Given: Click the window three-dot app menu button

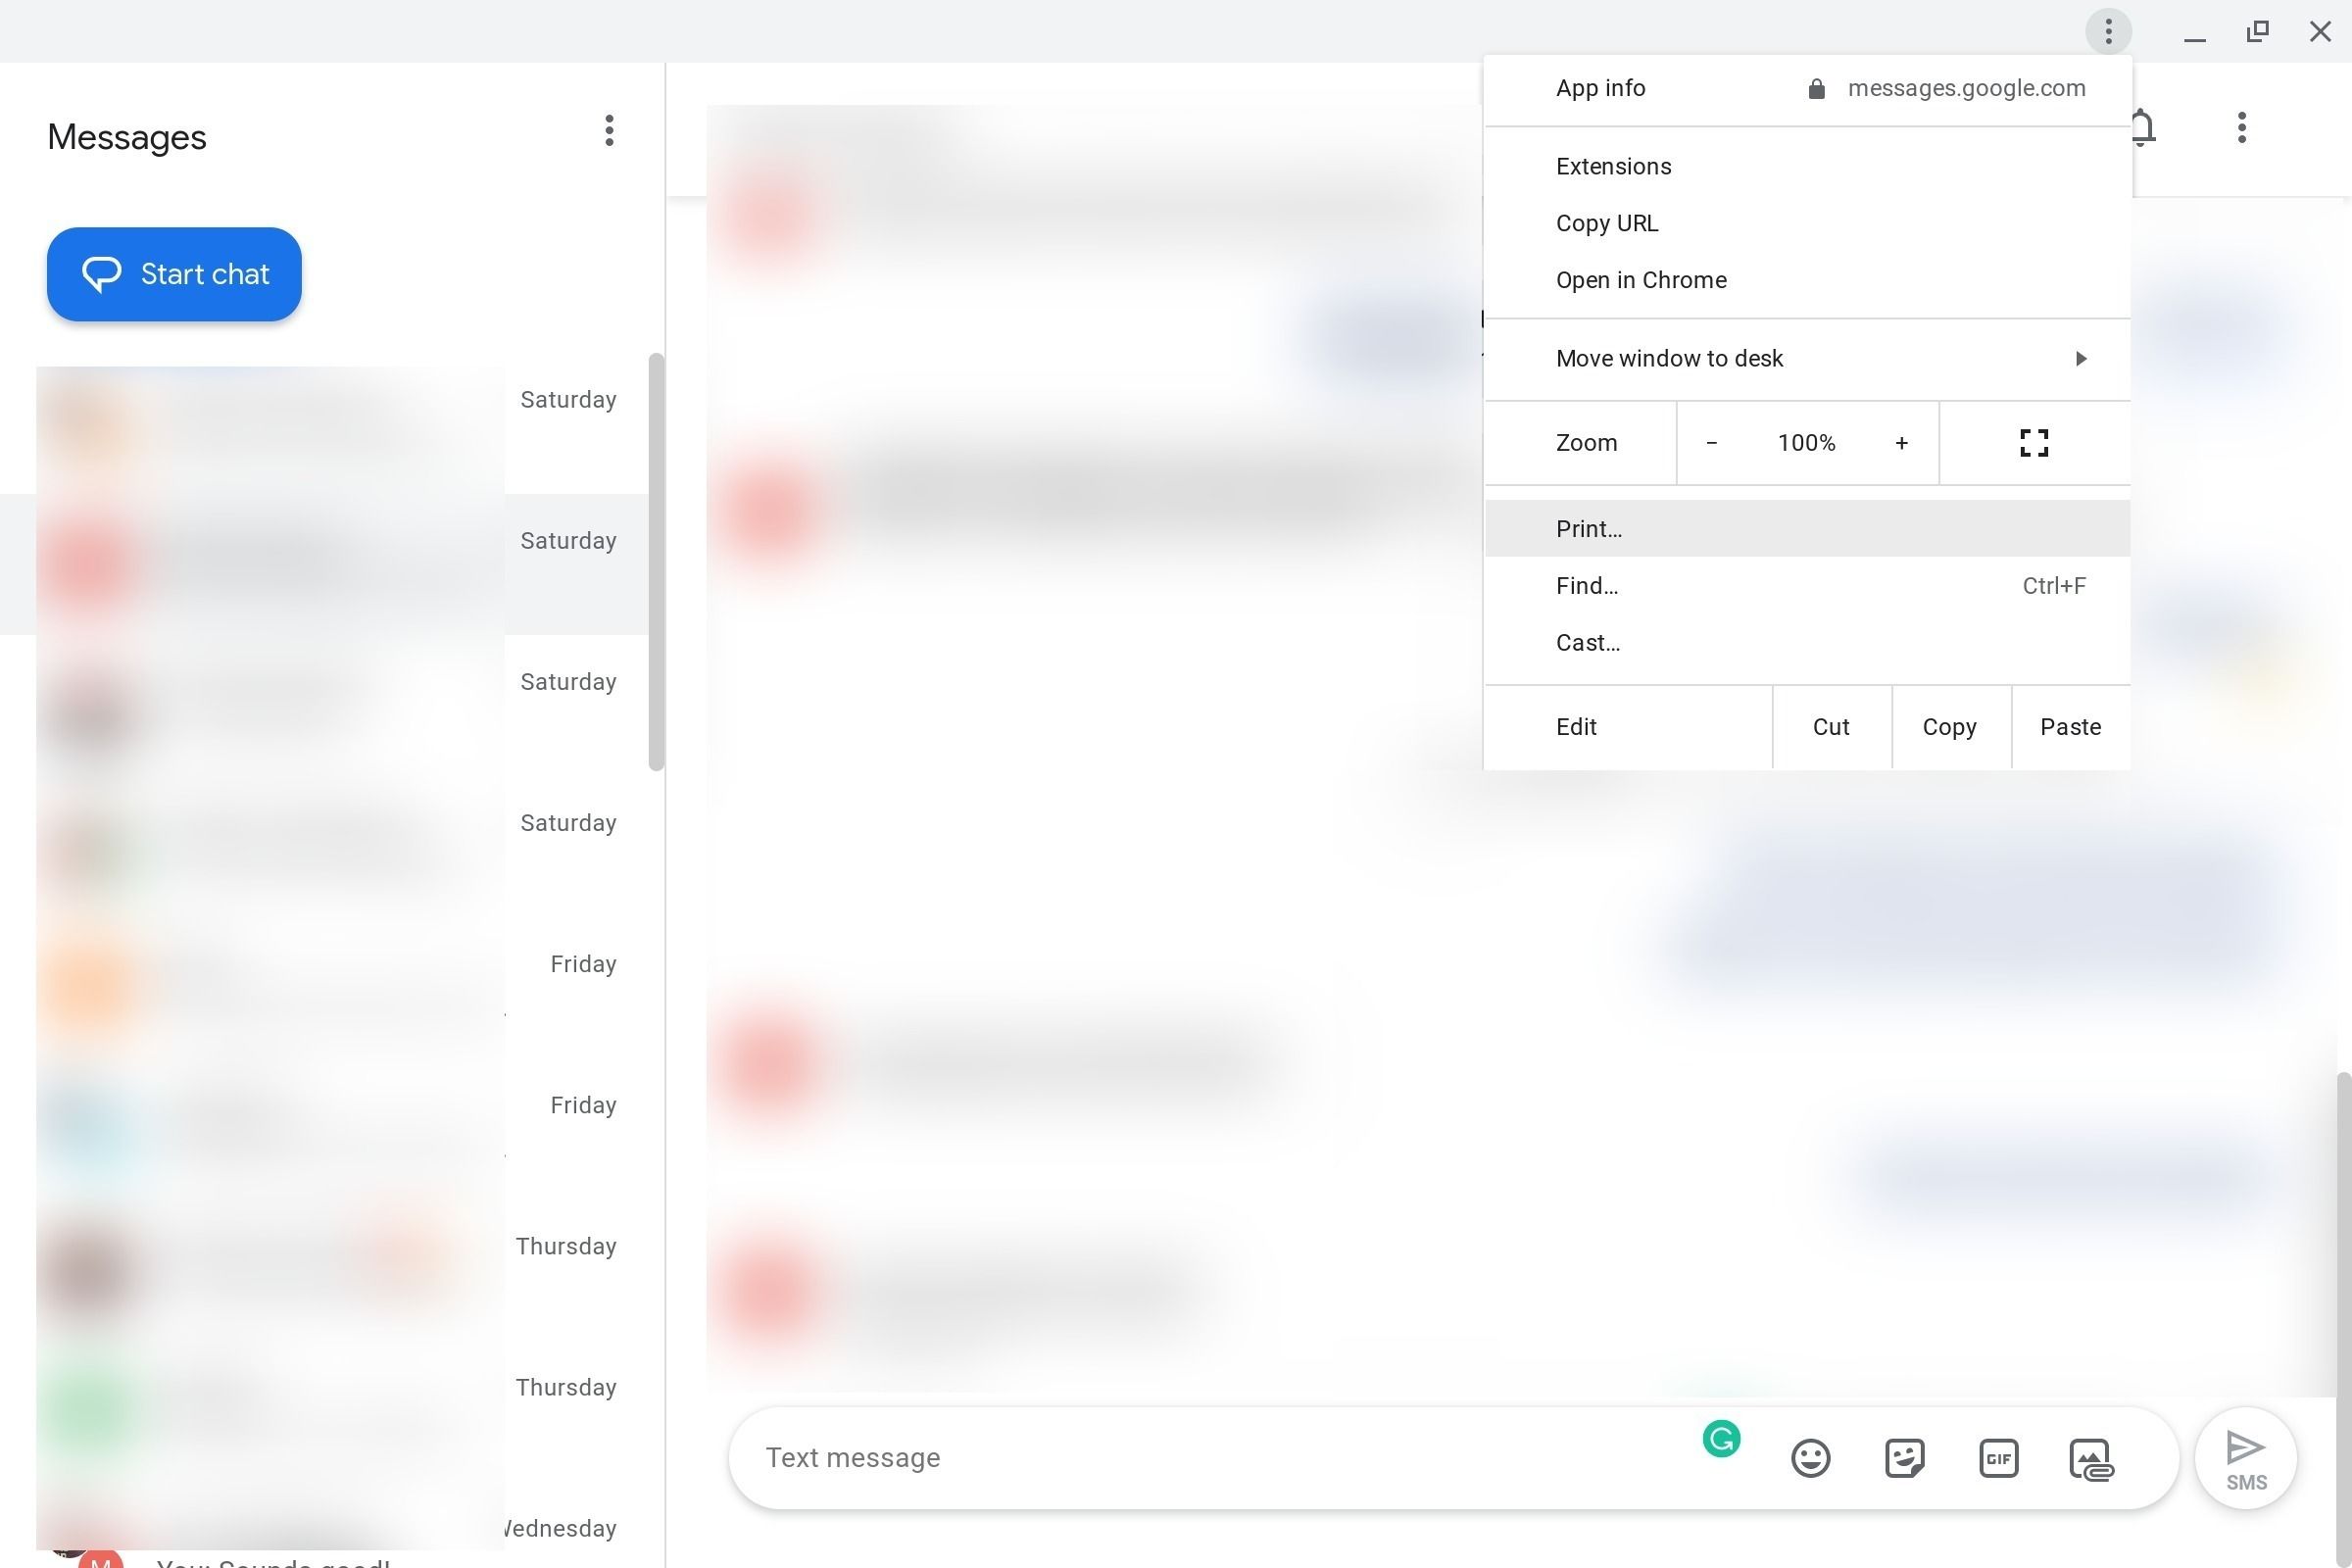Looking at the screenshot, I should [2108, 31].
